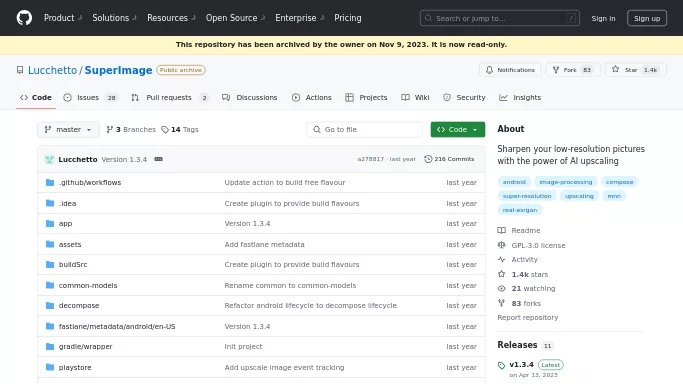Open the Product menu

pyautogui.click(x=63, y=18)
